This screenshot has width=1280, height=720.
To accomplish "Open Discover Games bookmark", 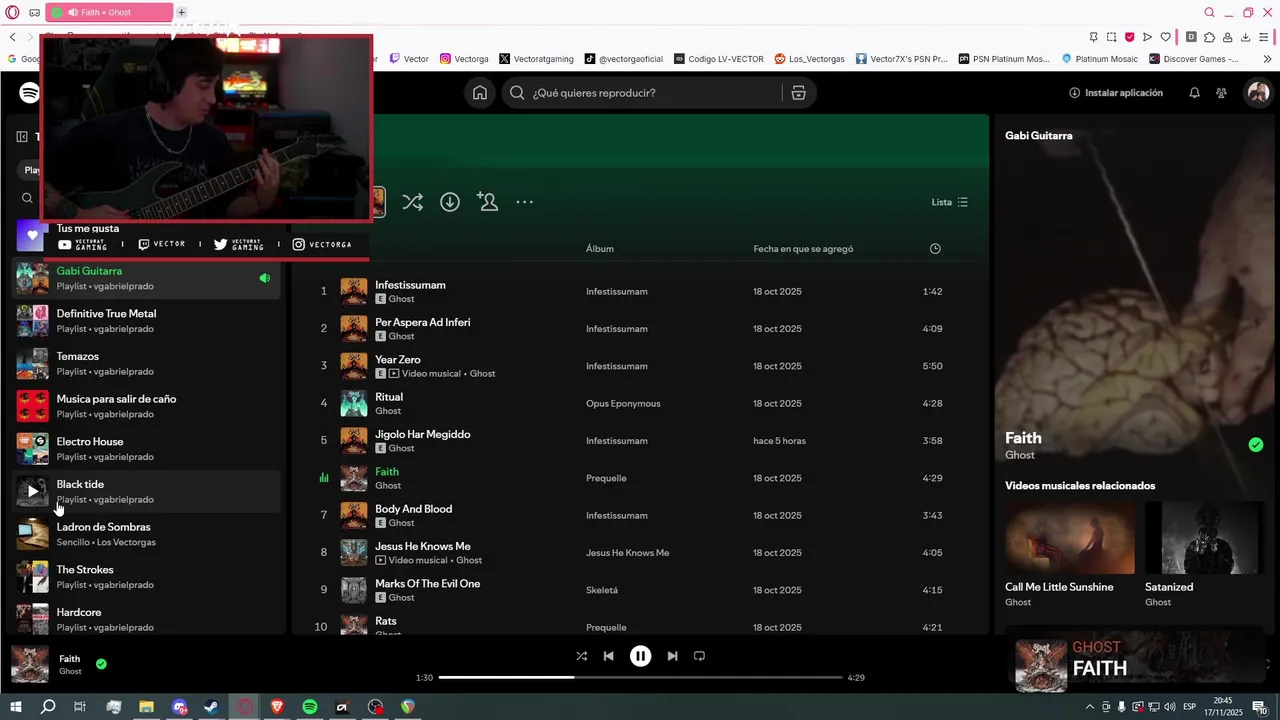I will click(x=1194, y=59).
